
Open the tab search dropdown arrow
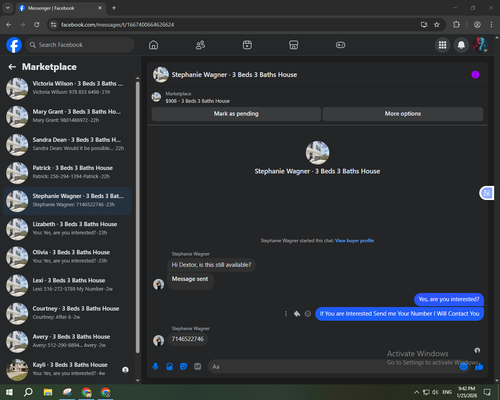click(x=7, y=8)
